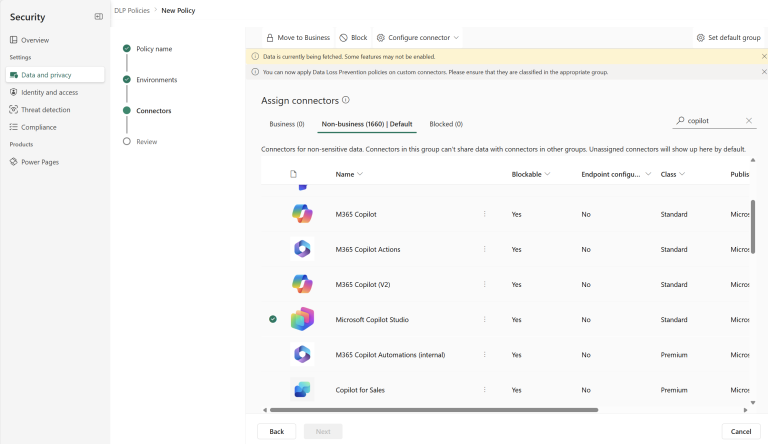Select the M365 Copilot (V2) name

(362, 284)
